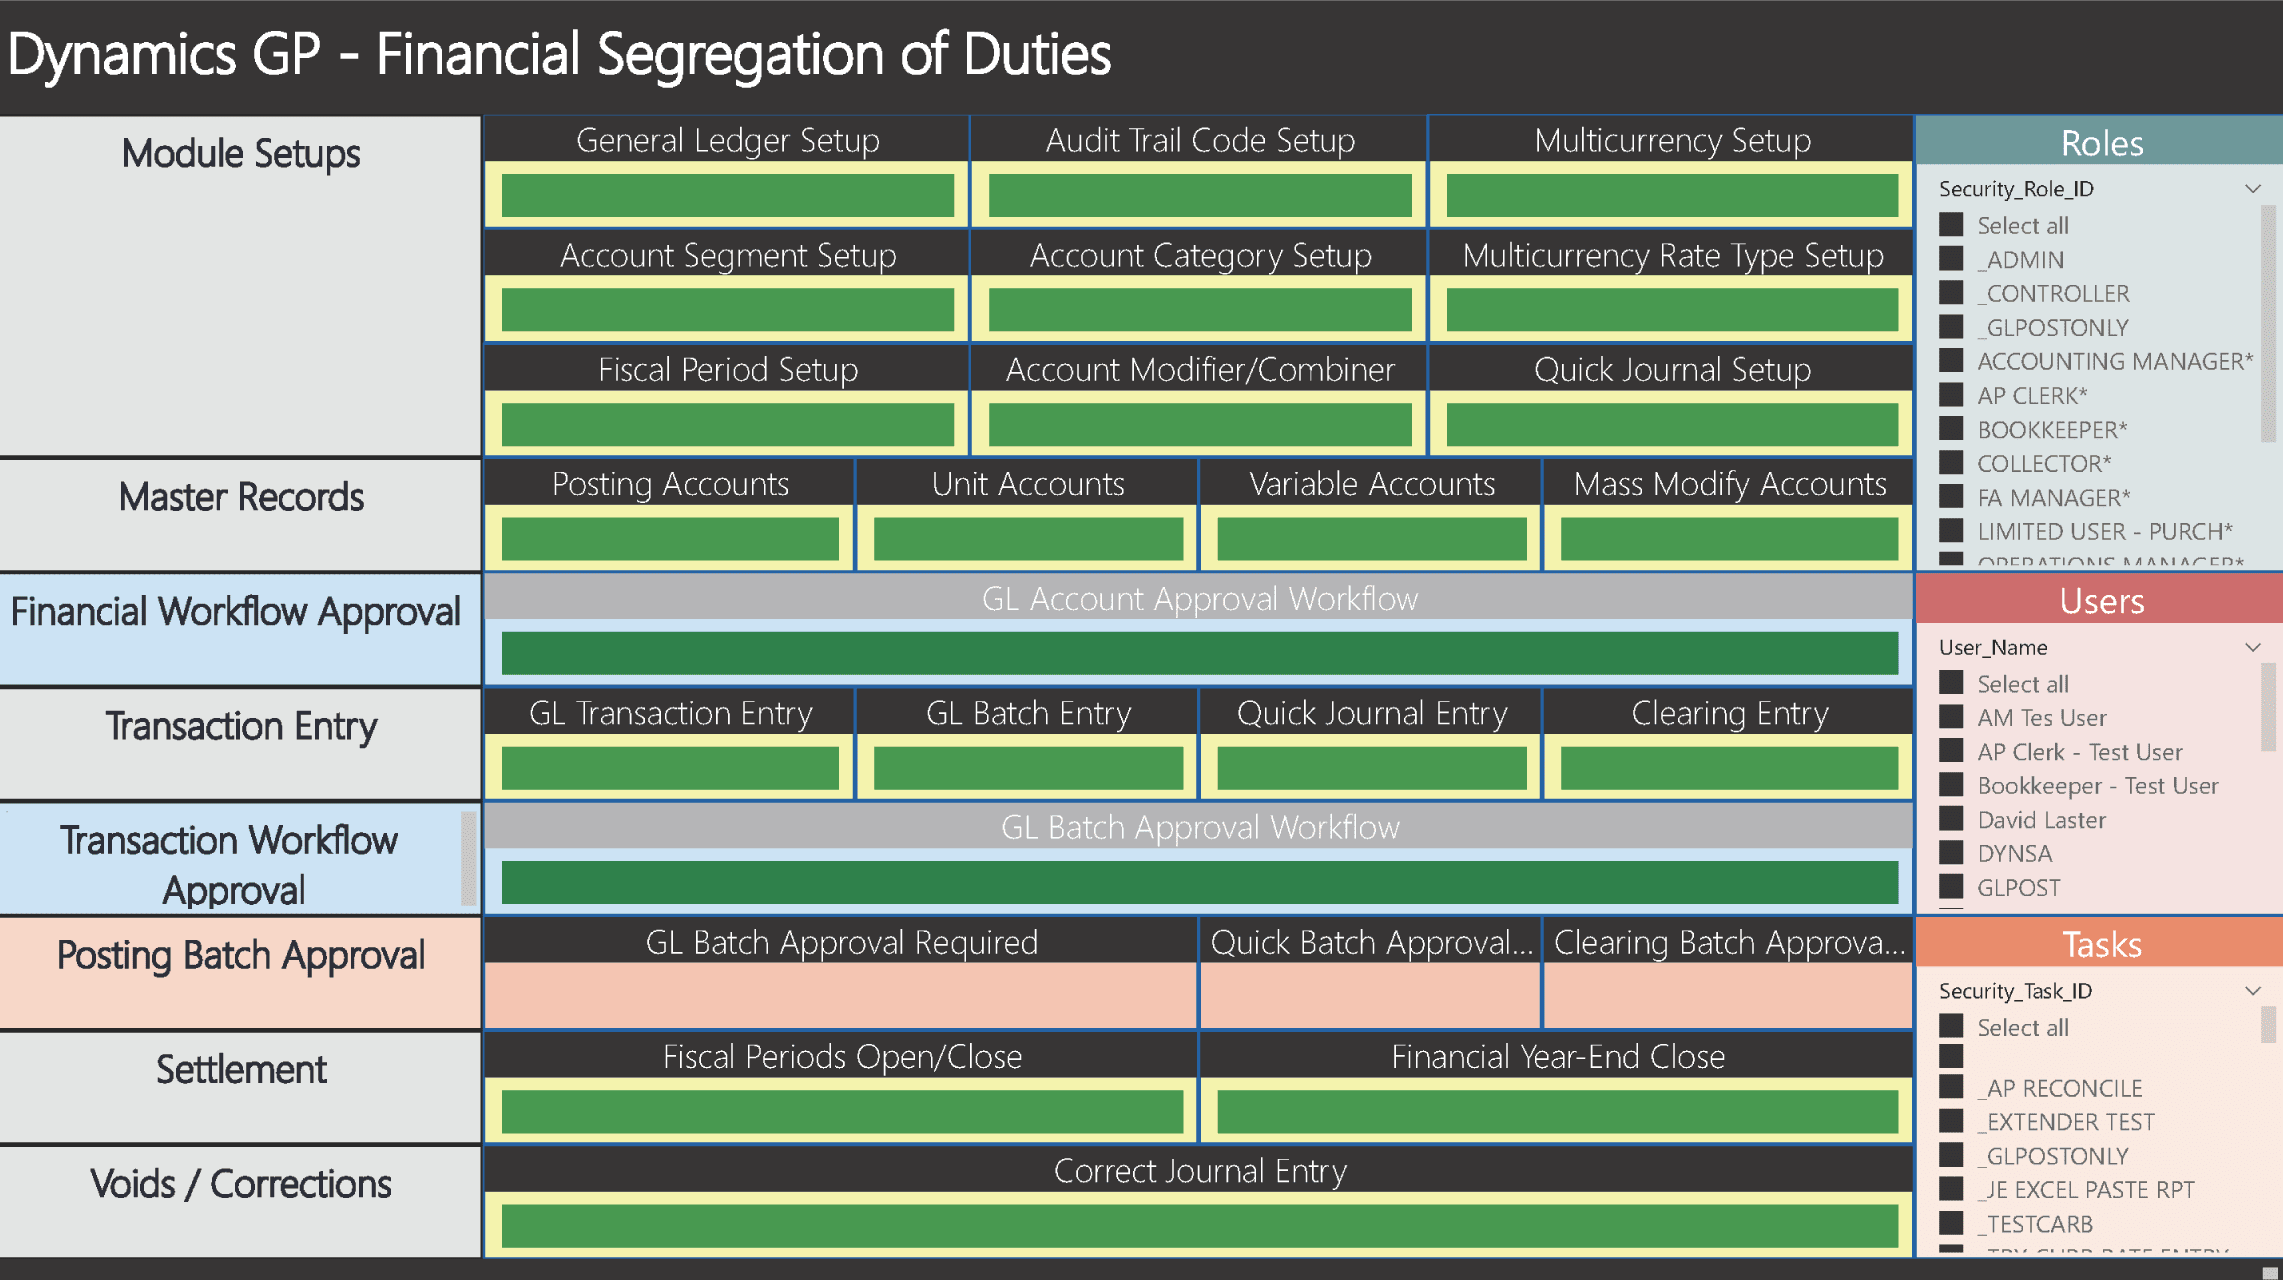Select the BOOKKEEPER* role checkbox
Screen dimensions: 2283x1280
click(1951, 429)
